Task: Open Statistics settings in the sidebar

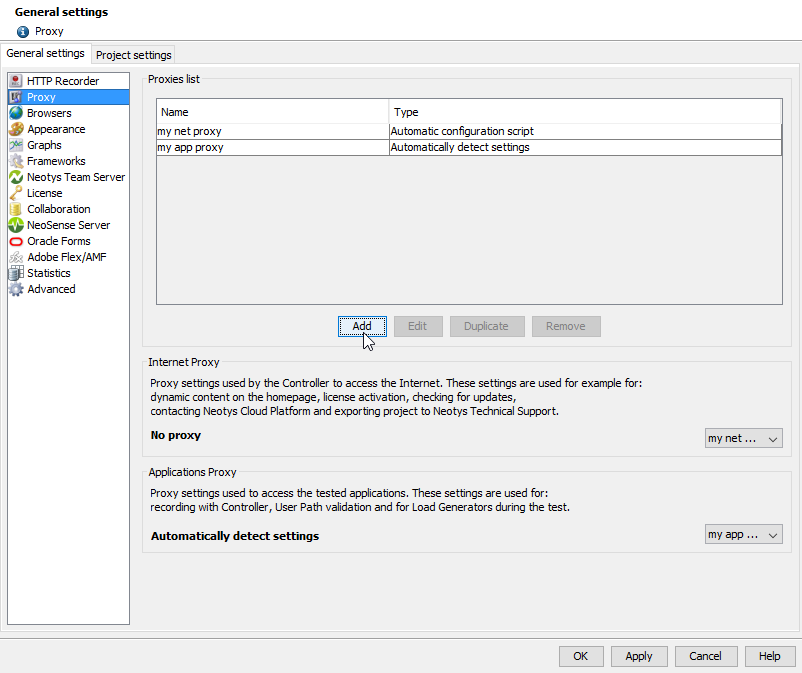Action: (x=49, y=273)
